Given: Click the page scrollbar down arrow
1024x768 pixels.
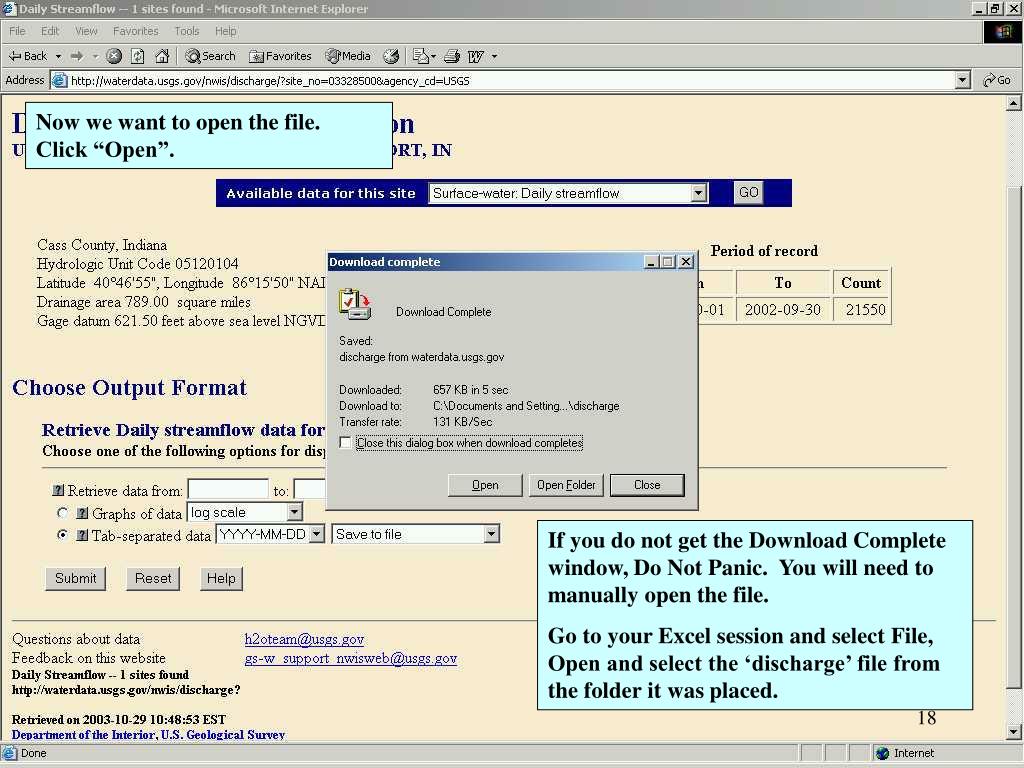Looking at the screenshot, I should click(1013, 731).
